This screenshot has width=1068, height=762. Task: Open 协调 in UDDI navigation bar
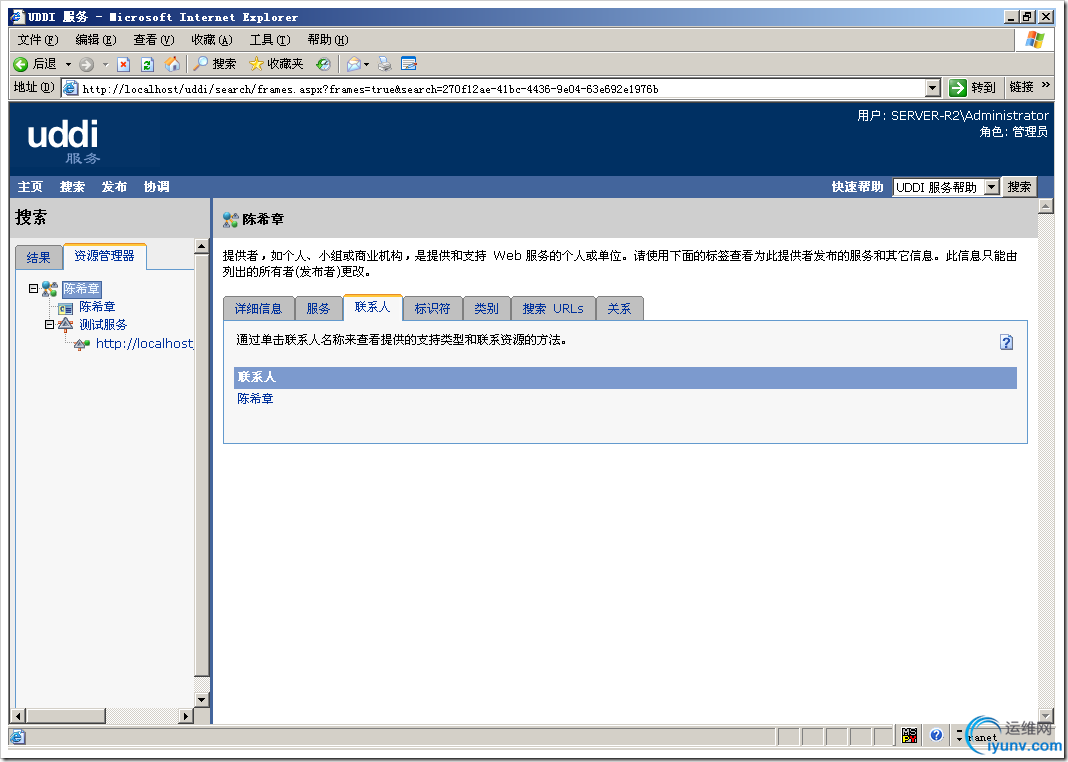157,187
